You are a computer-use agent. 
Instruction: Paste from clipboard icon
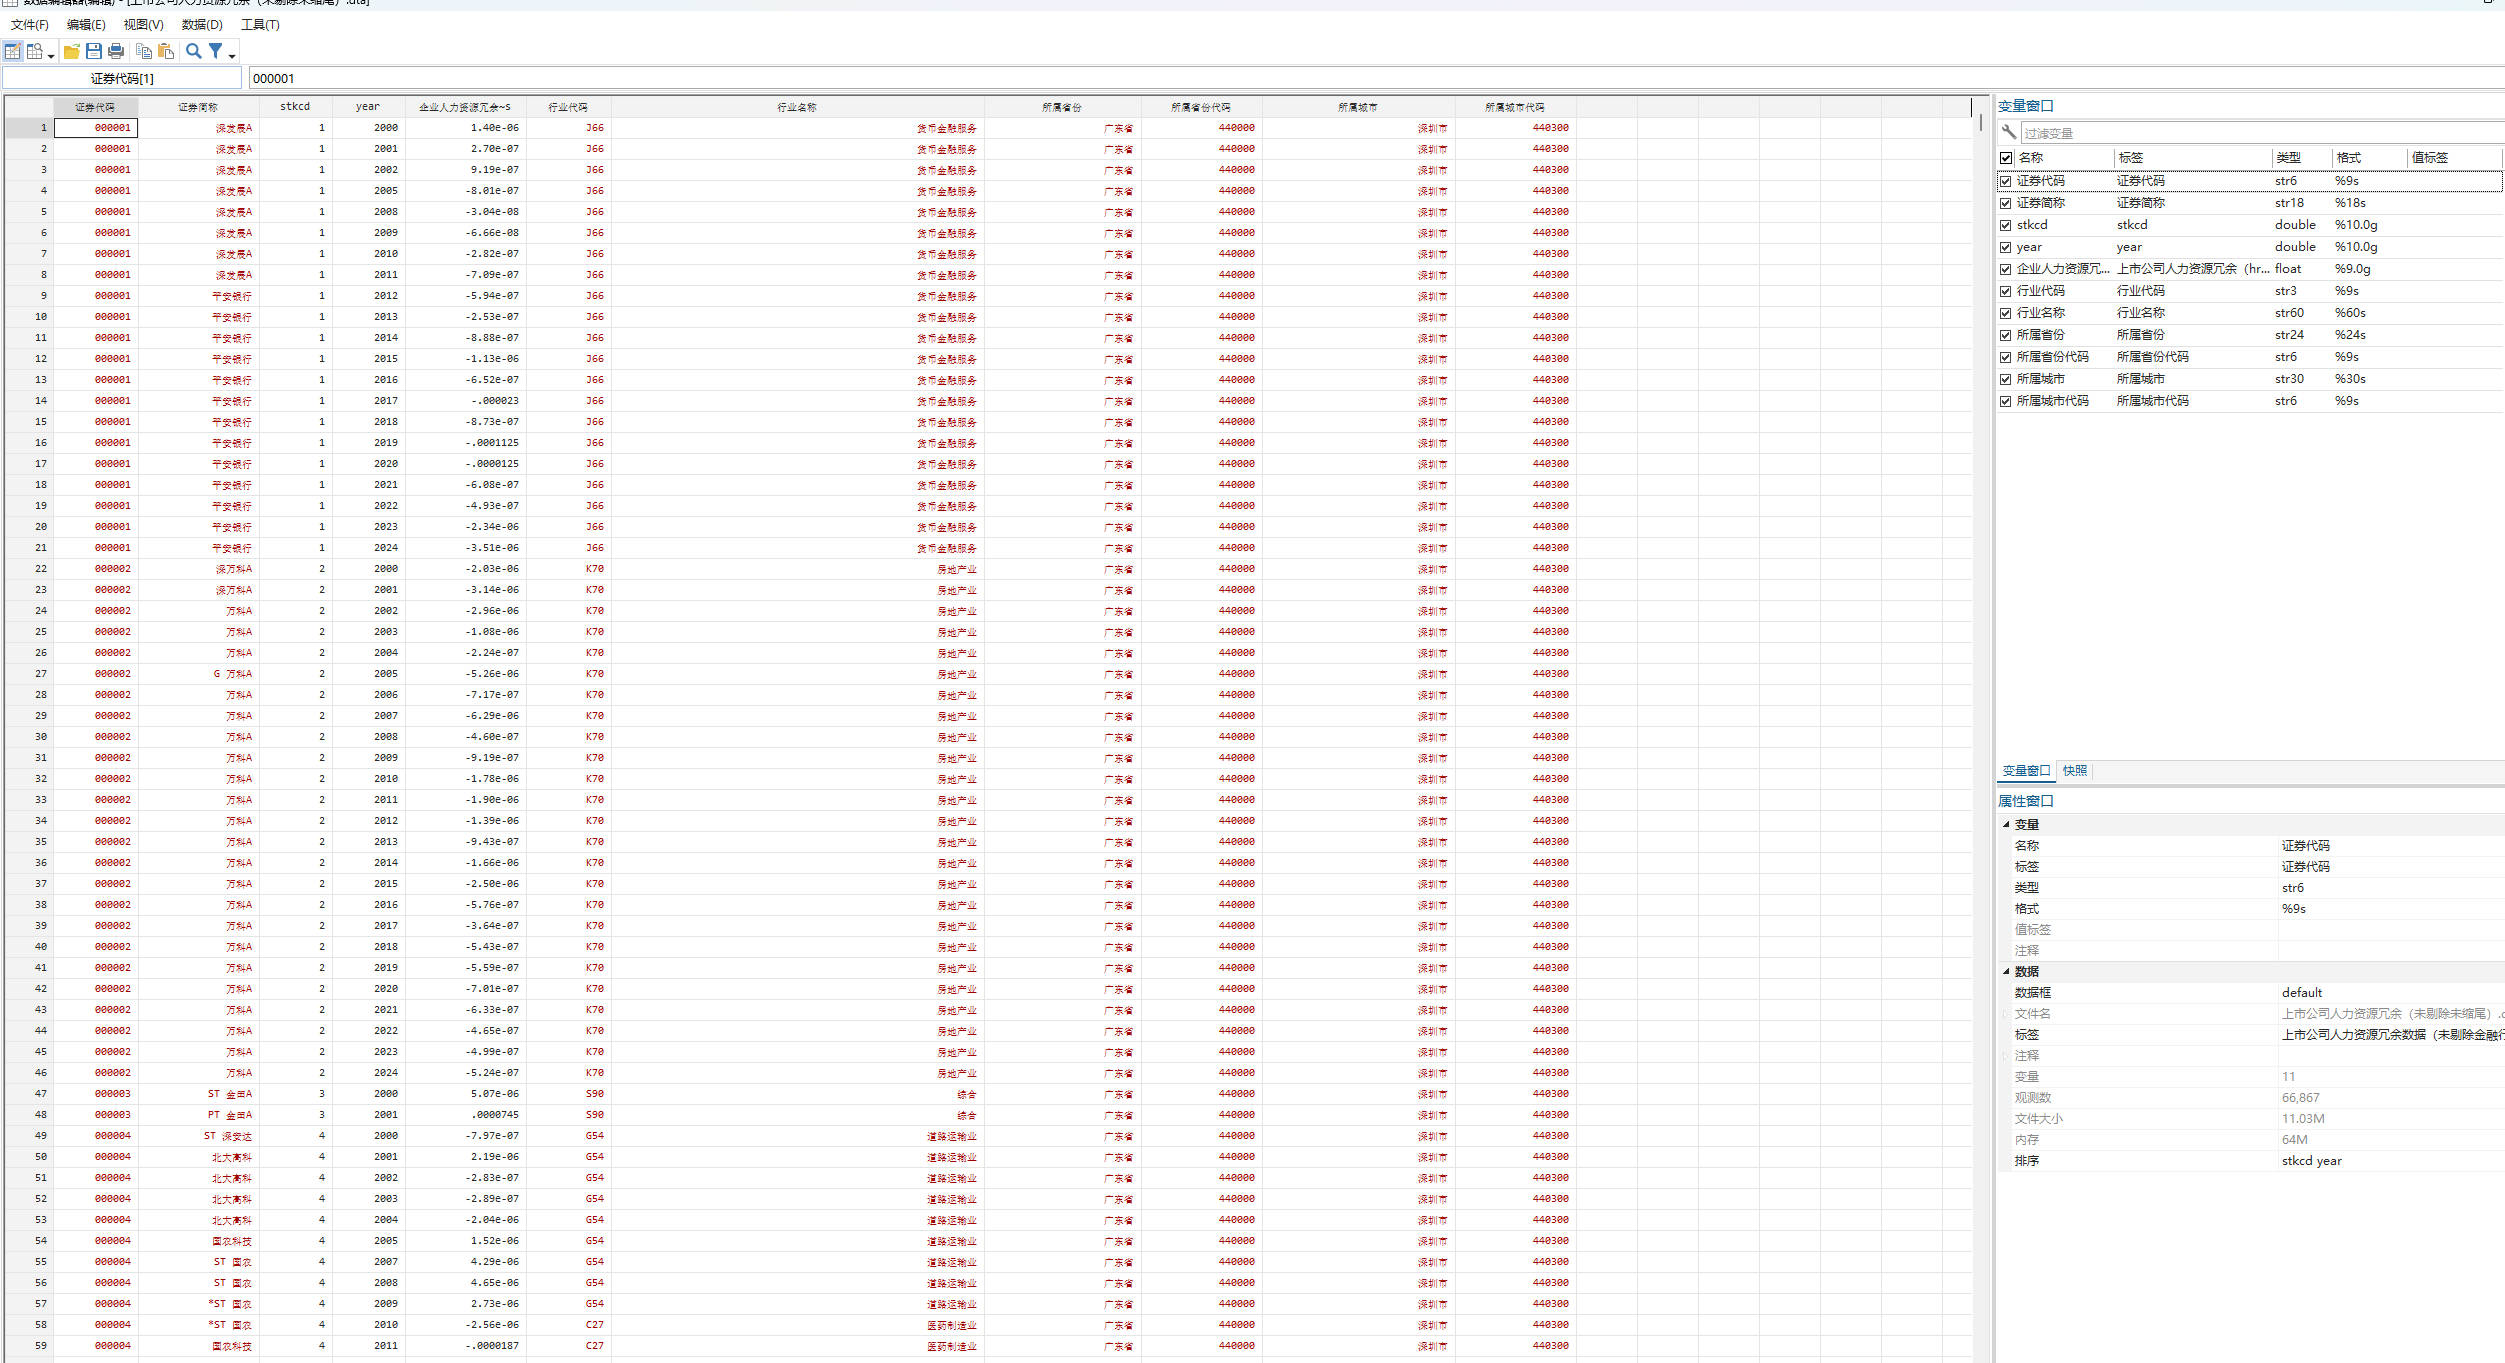[x=166, y=51]
